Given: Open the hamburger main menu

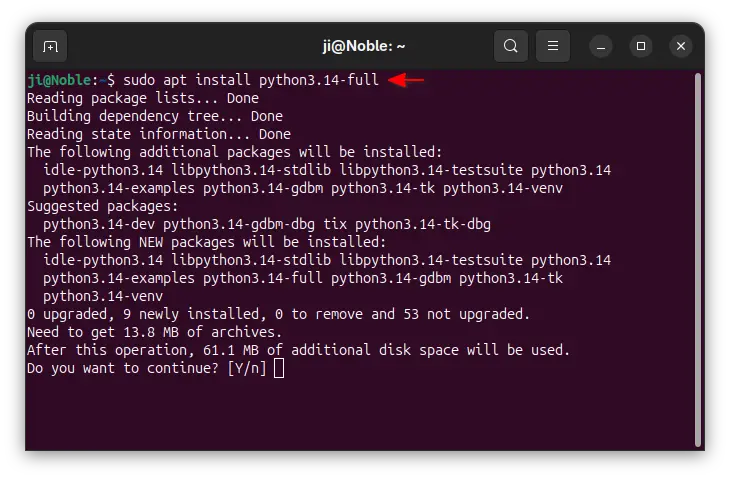Looking at the screenshot, I should click(553, 46).
